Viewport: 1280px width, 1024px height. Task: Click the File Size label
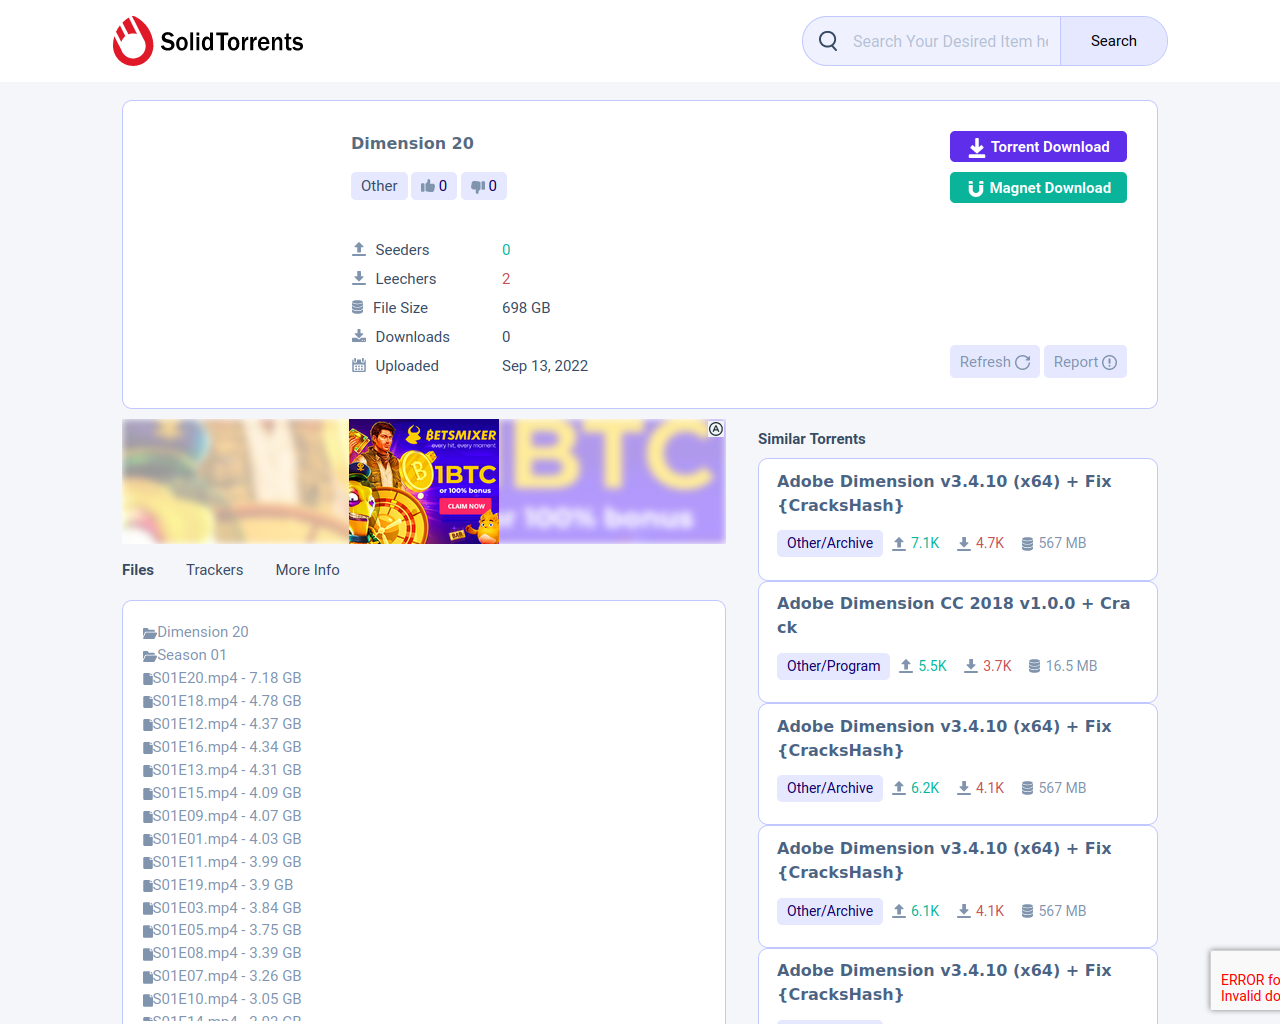[400, 308]
